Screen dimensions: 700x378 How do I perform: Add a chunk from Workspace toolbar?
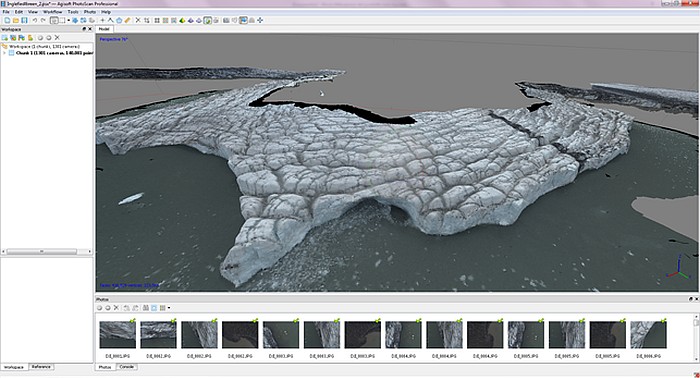[4, 37]
